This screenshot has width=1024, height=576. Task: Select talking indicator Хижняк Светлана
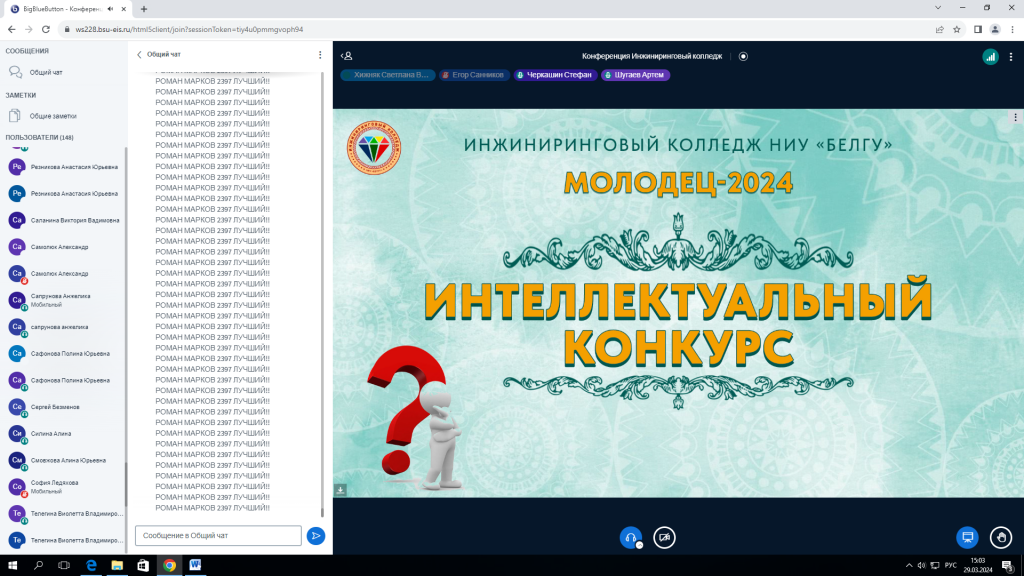tap(389, 75)
